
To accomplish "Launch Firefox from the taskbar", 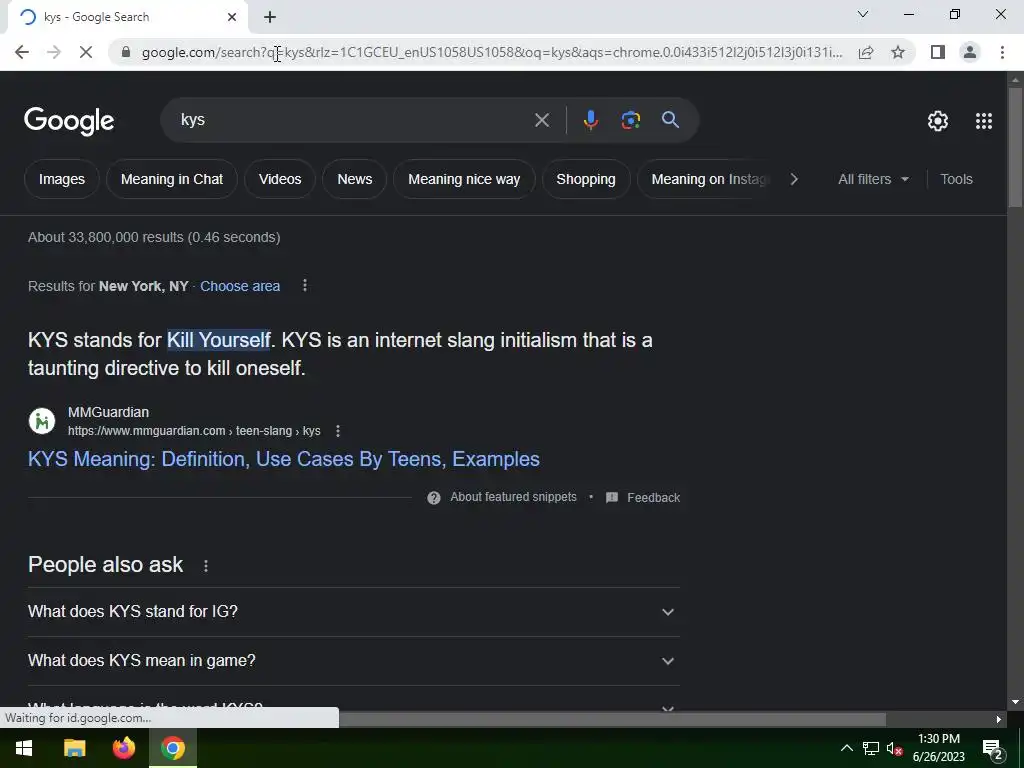I will 123,748.
